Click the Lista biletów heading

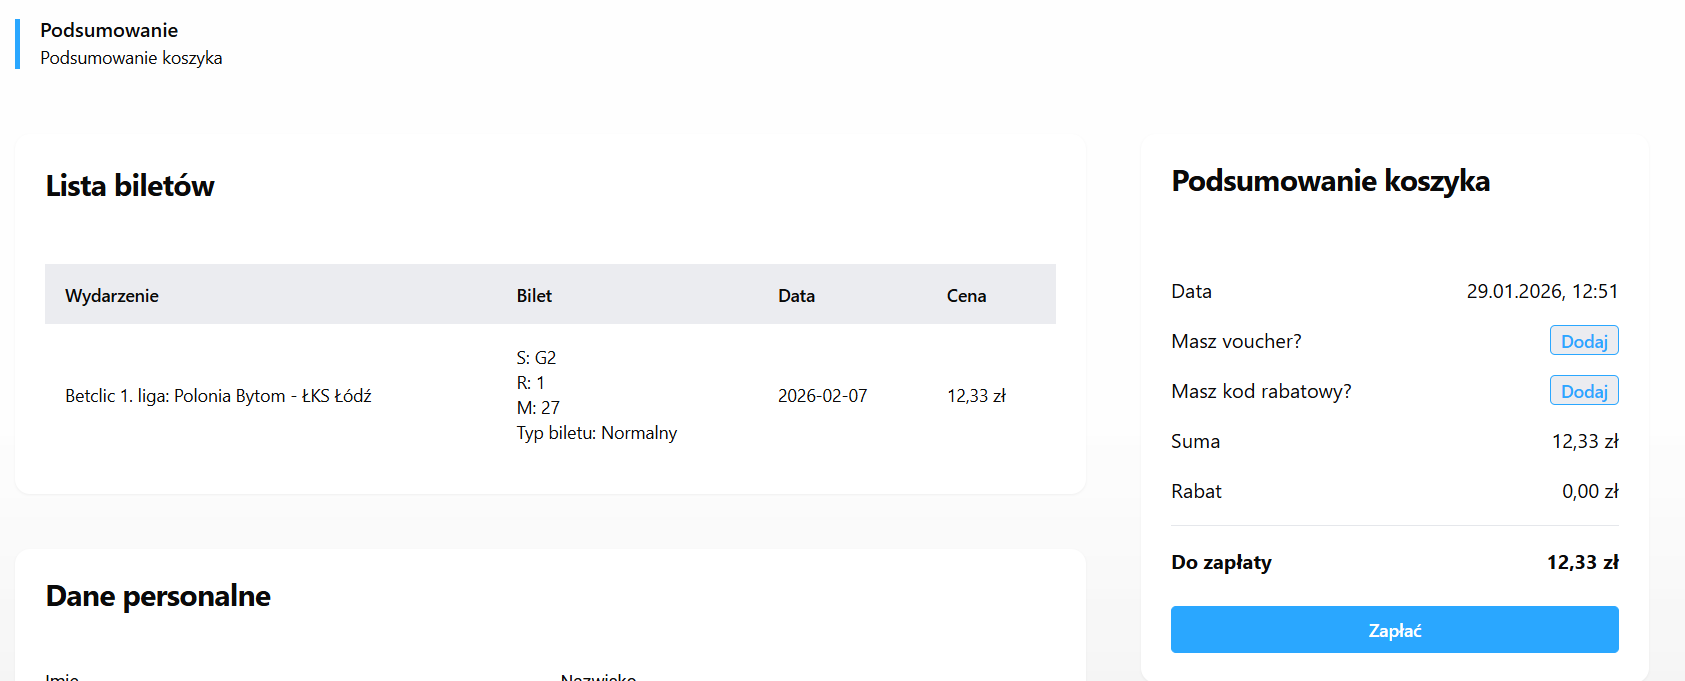[x=130, y=186]
